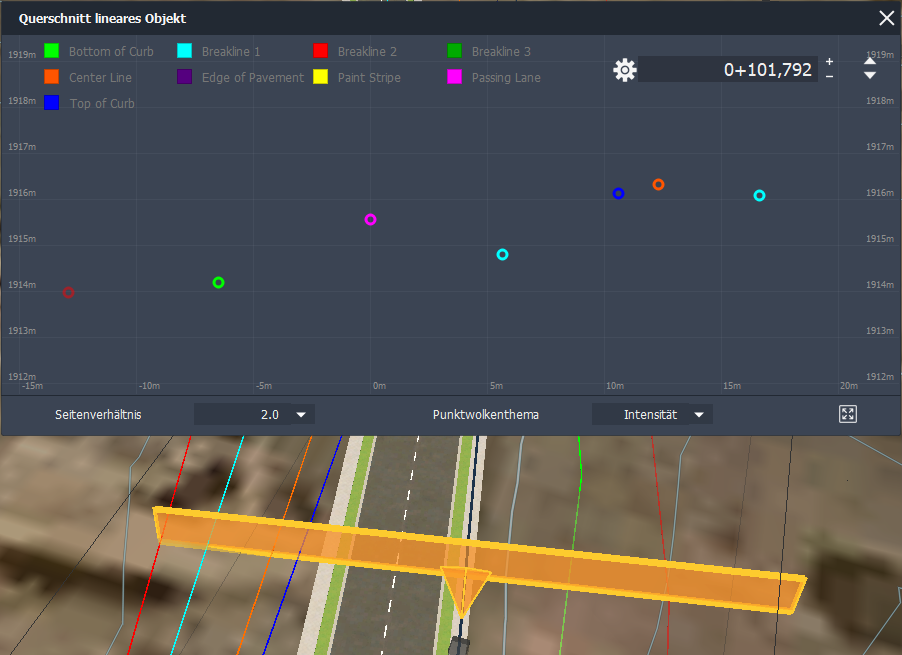Screen dimensions: 902x655
Task: Click the Passing Lane legend label
Action: pos(506,77)
